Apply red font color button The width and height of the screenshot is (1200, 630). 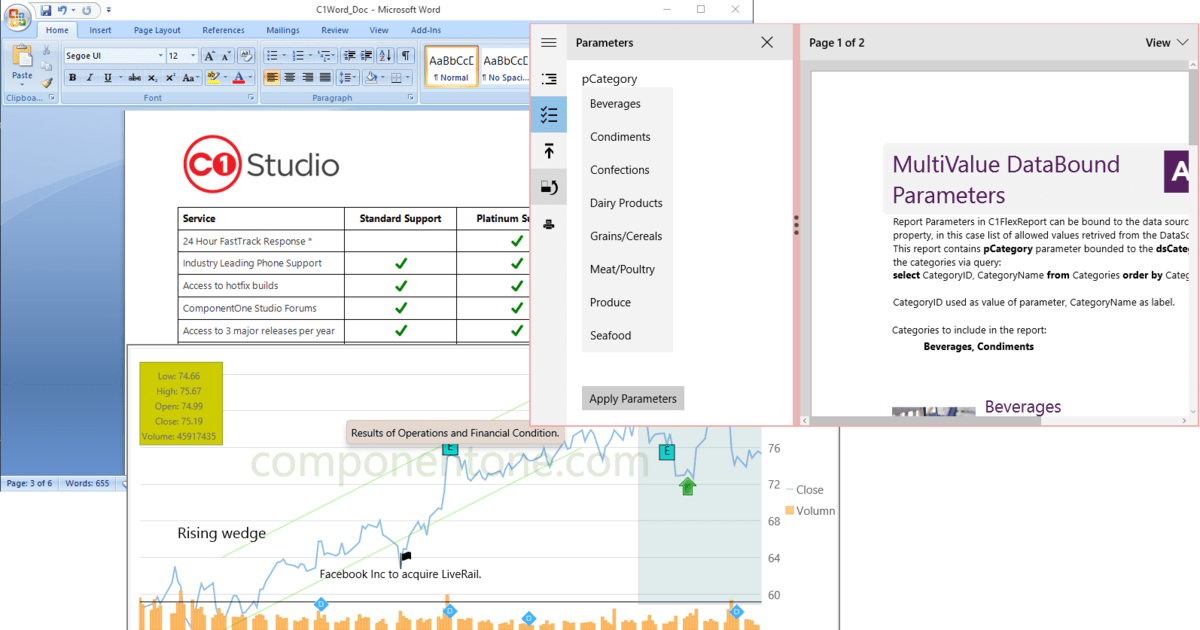coord(238,77)
